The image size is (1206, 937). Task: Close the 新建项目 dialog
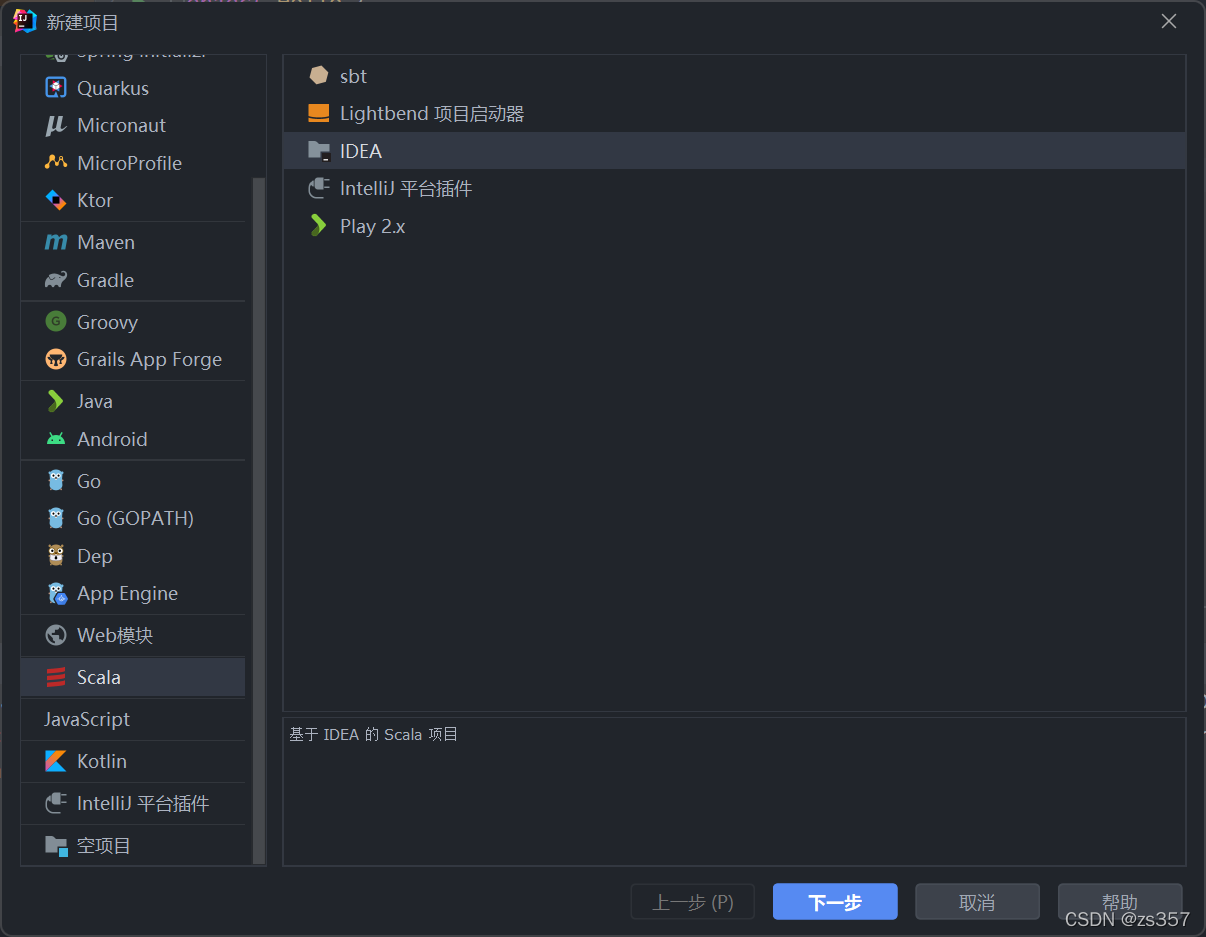tap(1168, 21)
